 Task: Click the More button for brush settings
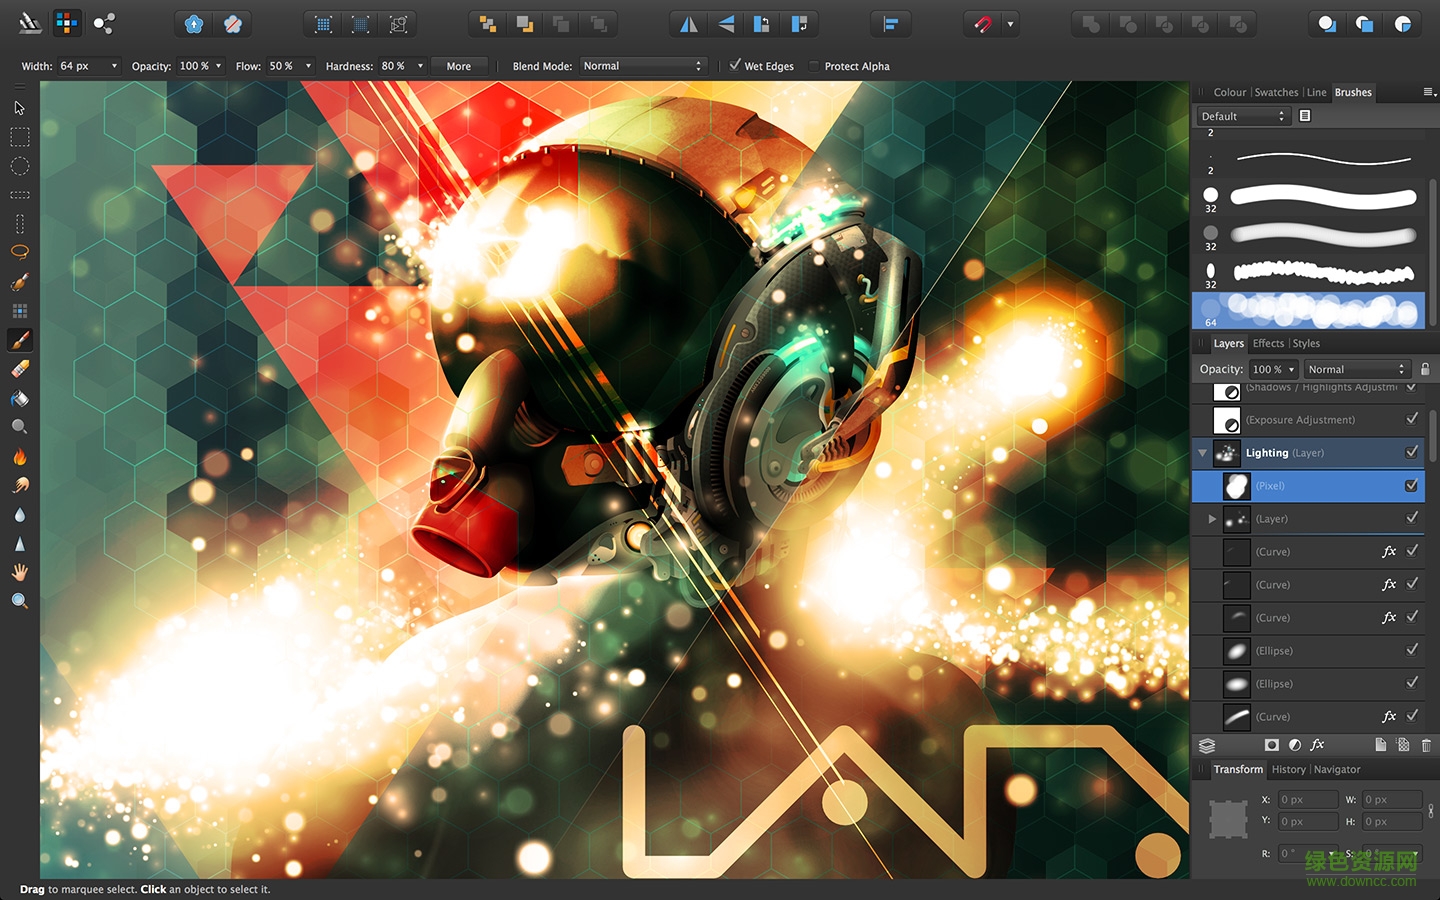459,66
